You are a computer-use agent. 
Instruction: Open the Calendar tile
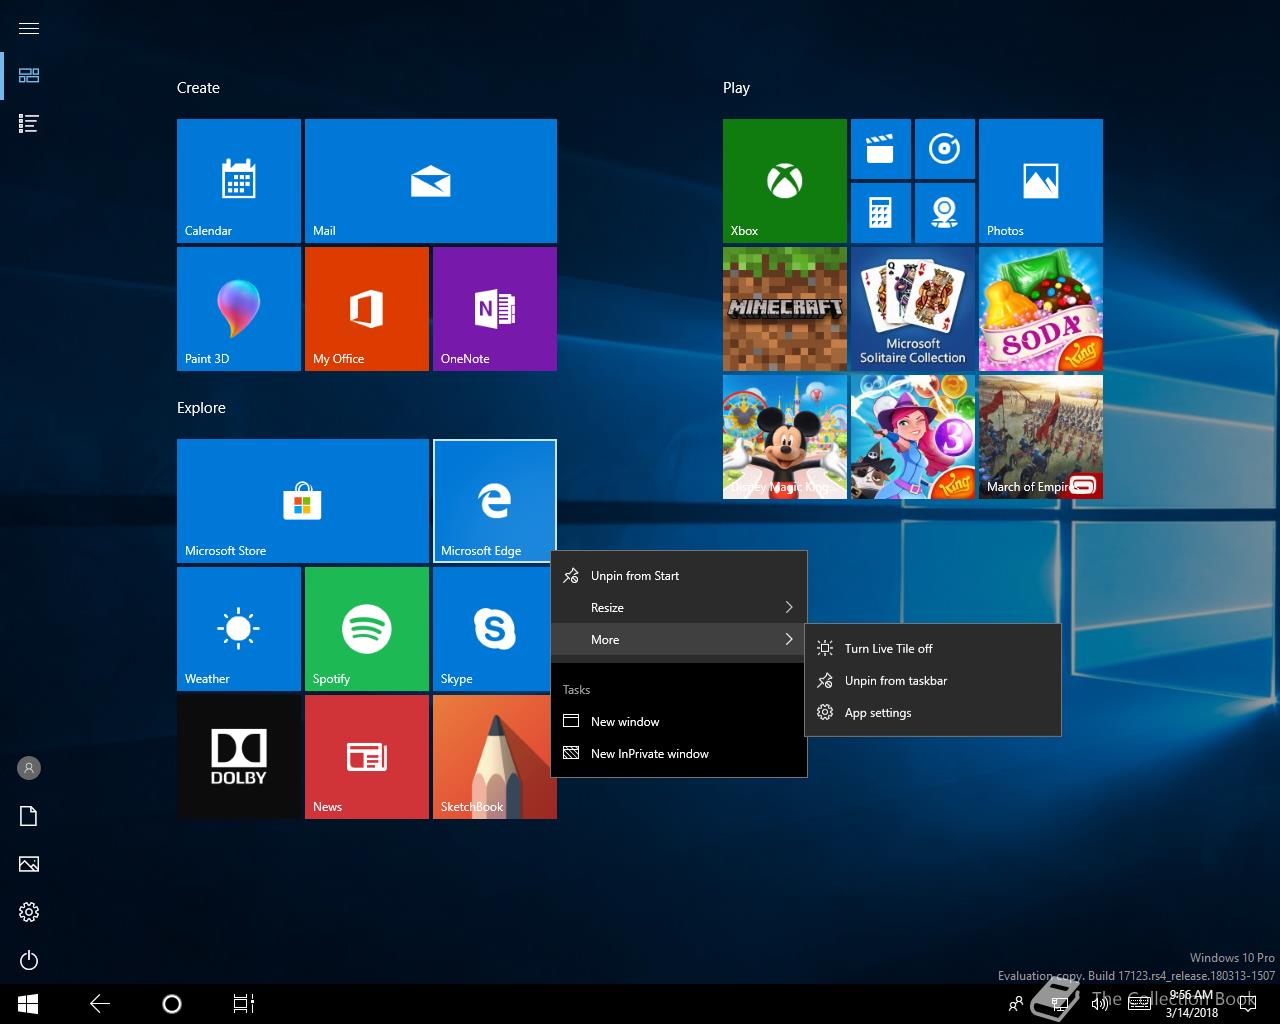(x=238, y=180)
